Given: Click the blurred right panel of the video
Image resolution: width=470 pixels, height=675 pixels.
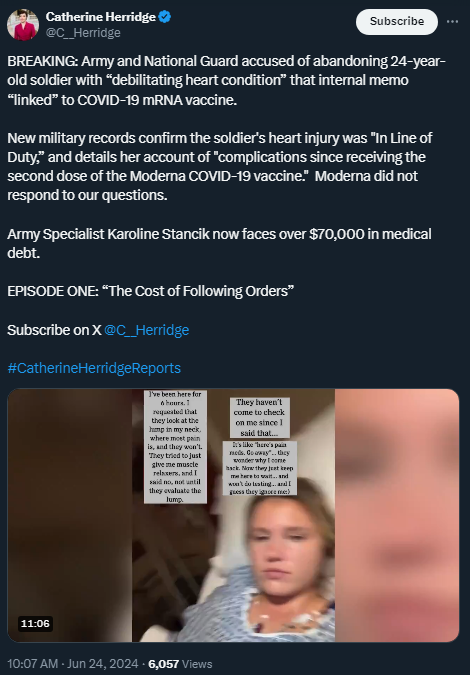Looking at the screenshot, I should 397,515.
